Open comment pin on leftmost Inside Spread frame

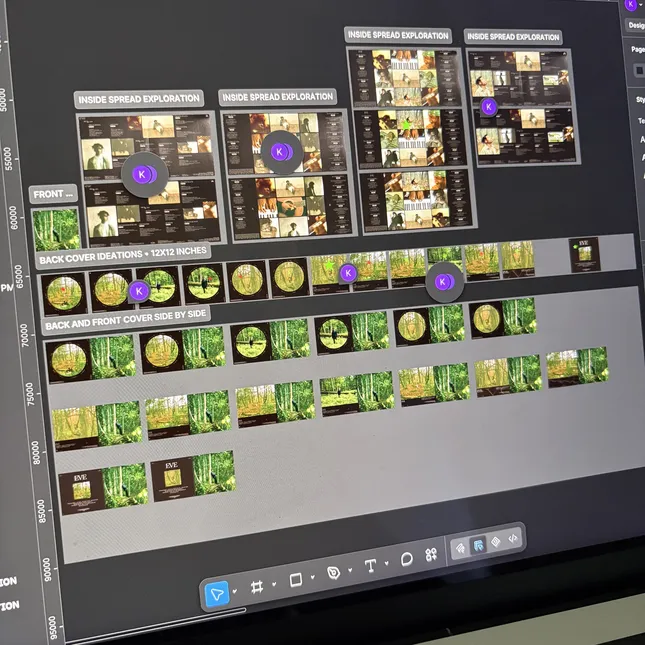point(144,174)
